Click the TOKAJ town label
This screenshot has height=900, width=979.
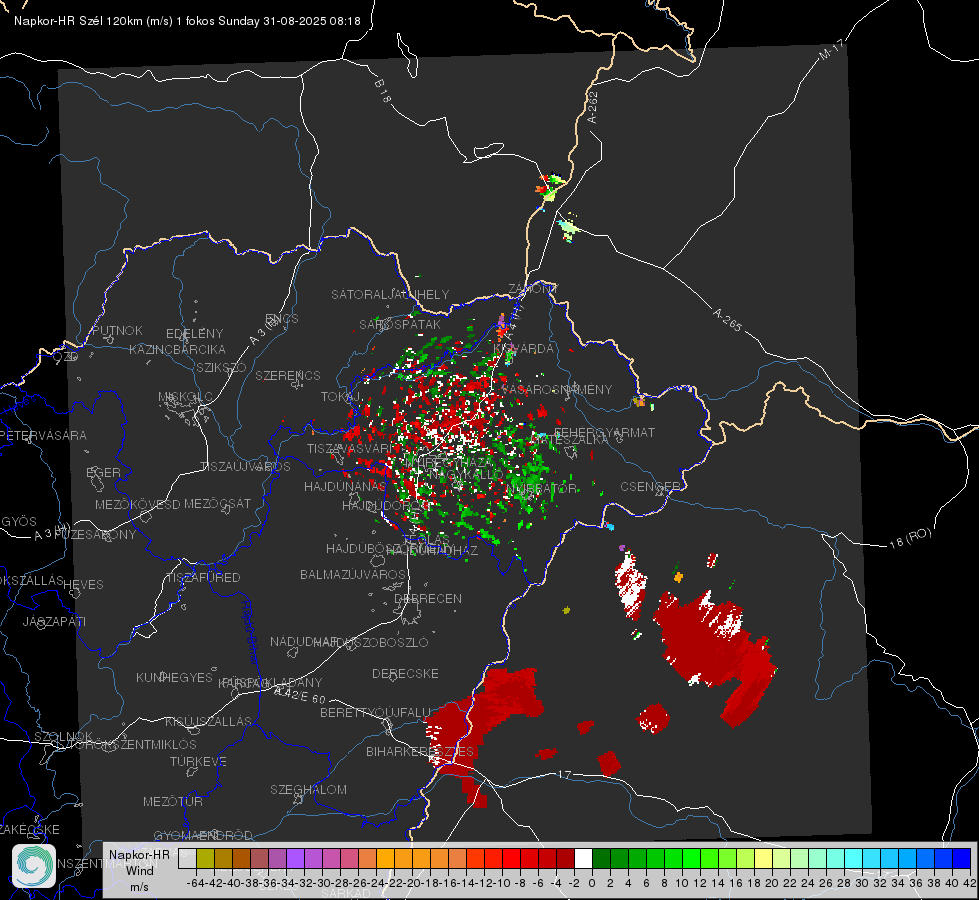click(x=342, y=397)
